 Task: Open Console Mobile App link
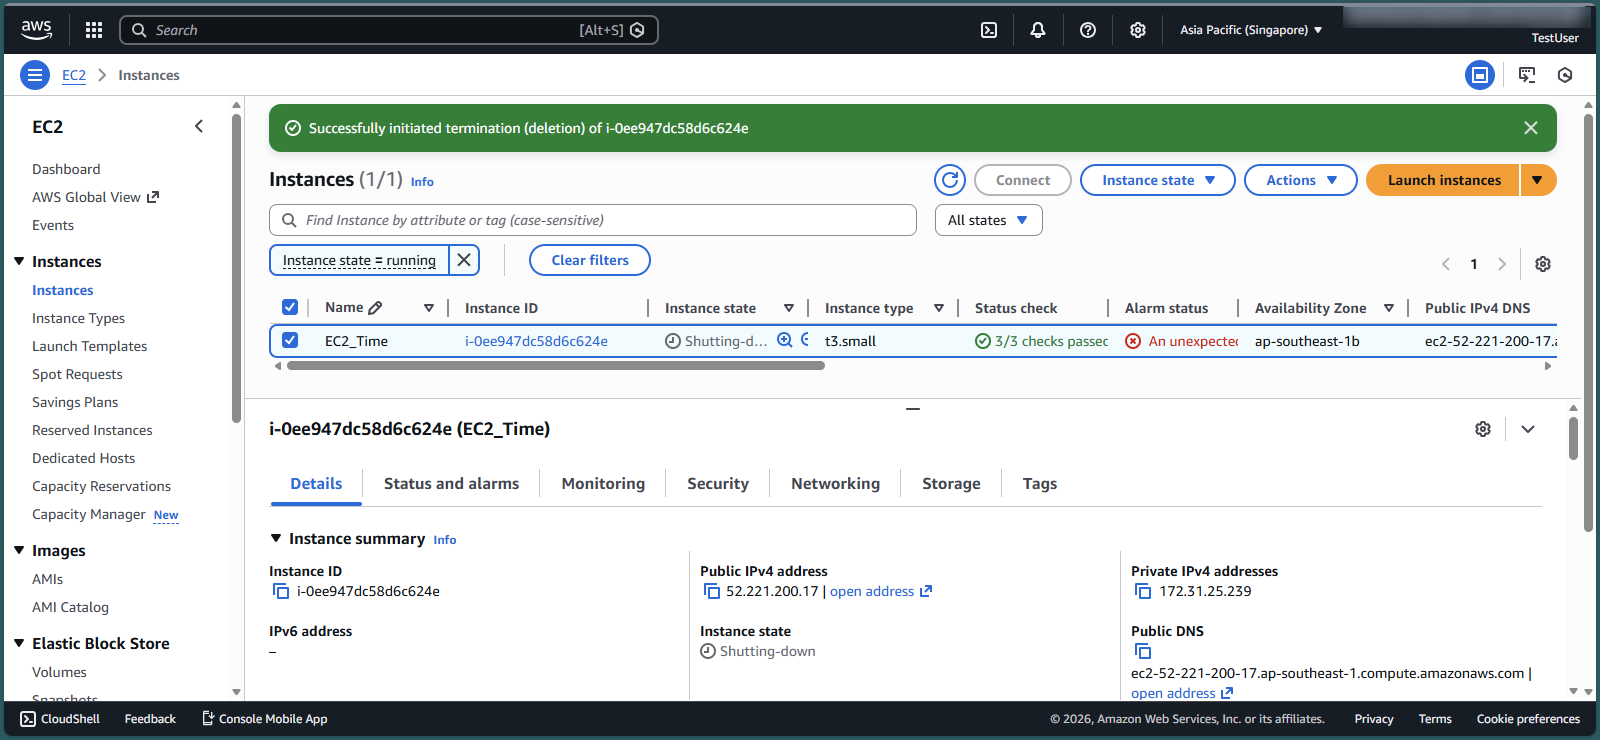click(x=265, y=719)
